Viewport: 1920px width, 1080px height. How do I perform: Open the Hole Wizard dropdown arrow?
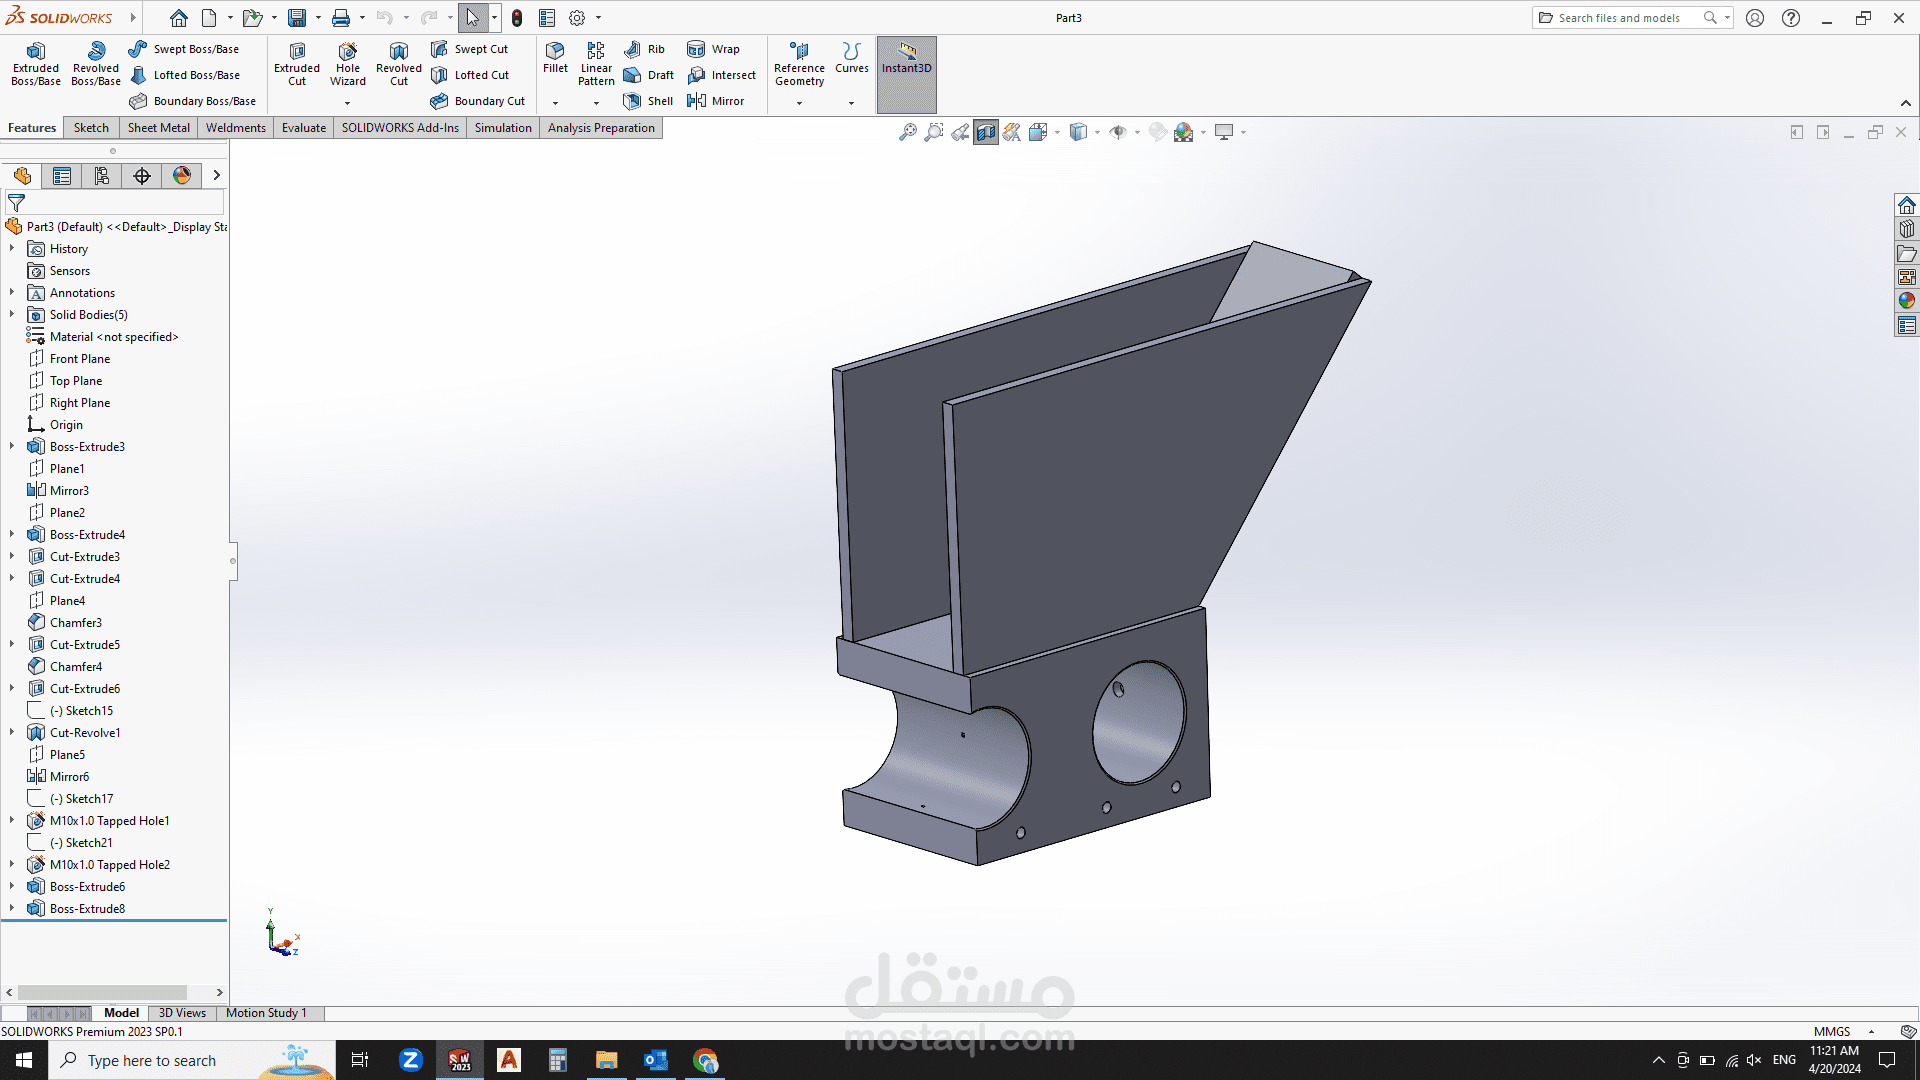pyautogui.click(x=348, y=103)
